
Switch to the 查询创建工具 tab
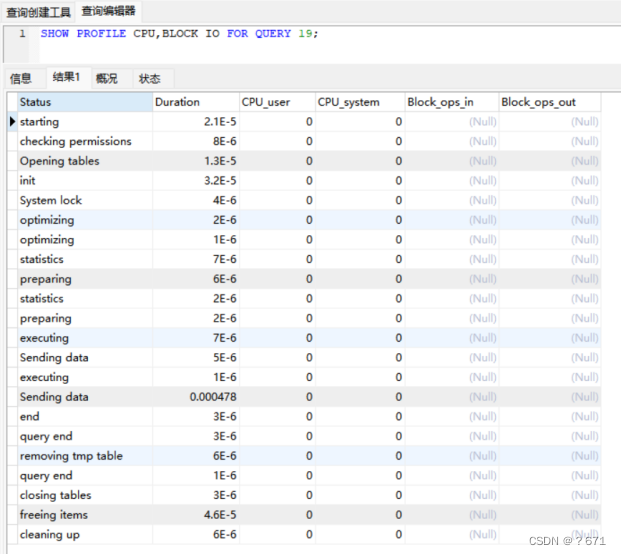[38, 11]
